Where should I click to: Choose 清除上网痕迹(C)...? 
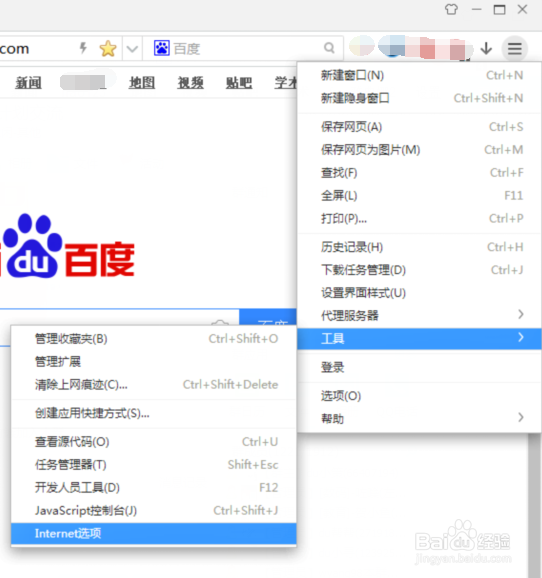[x=154, y=384]
